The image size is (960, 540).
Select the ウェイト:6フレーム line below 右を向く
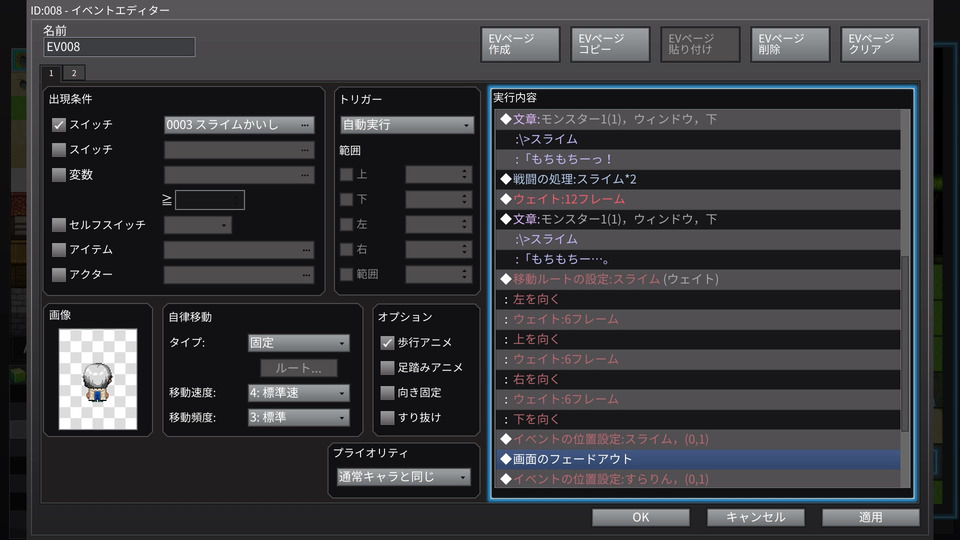698,399
